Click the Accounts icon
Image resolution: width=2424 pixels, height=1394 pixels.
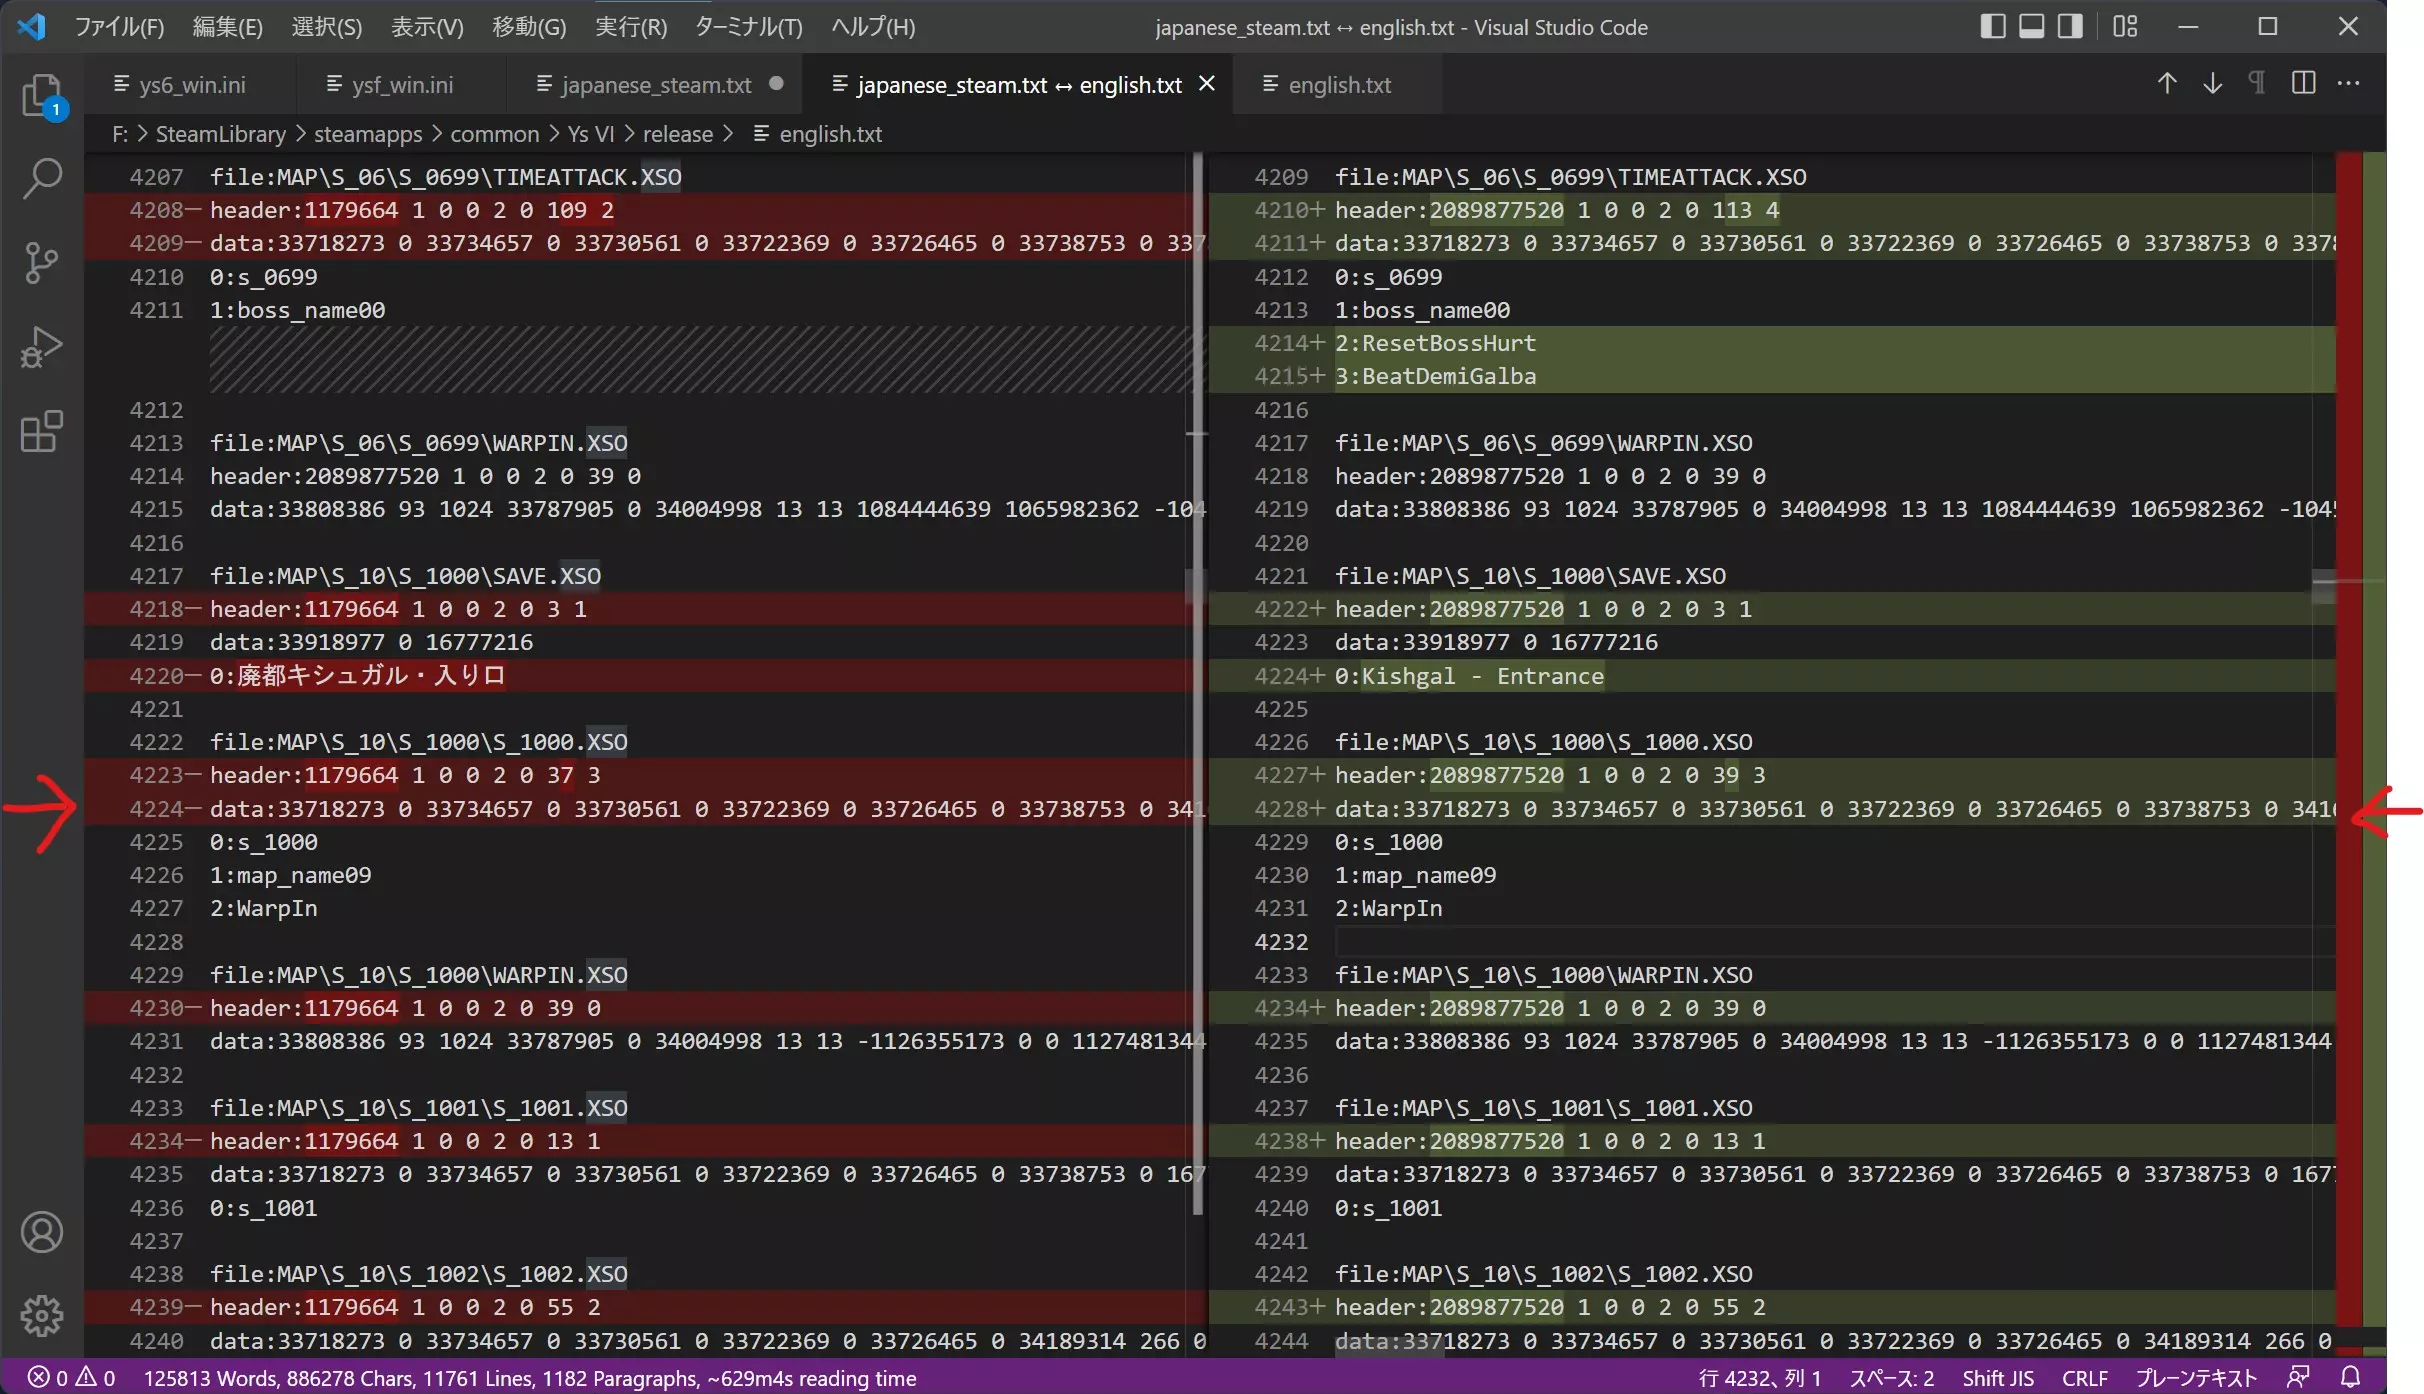pyautogui.click(x=42, y=1232)
